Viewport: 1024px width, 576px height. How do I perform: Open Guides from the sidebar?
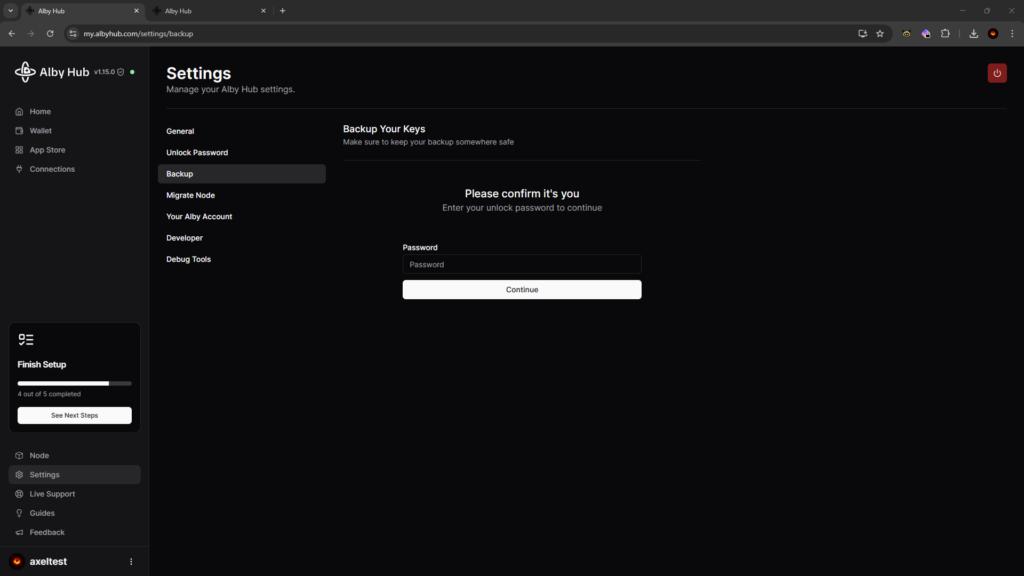tap(42, 513)
